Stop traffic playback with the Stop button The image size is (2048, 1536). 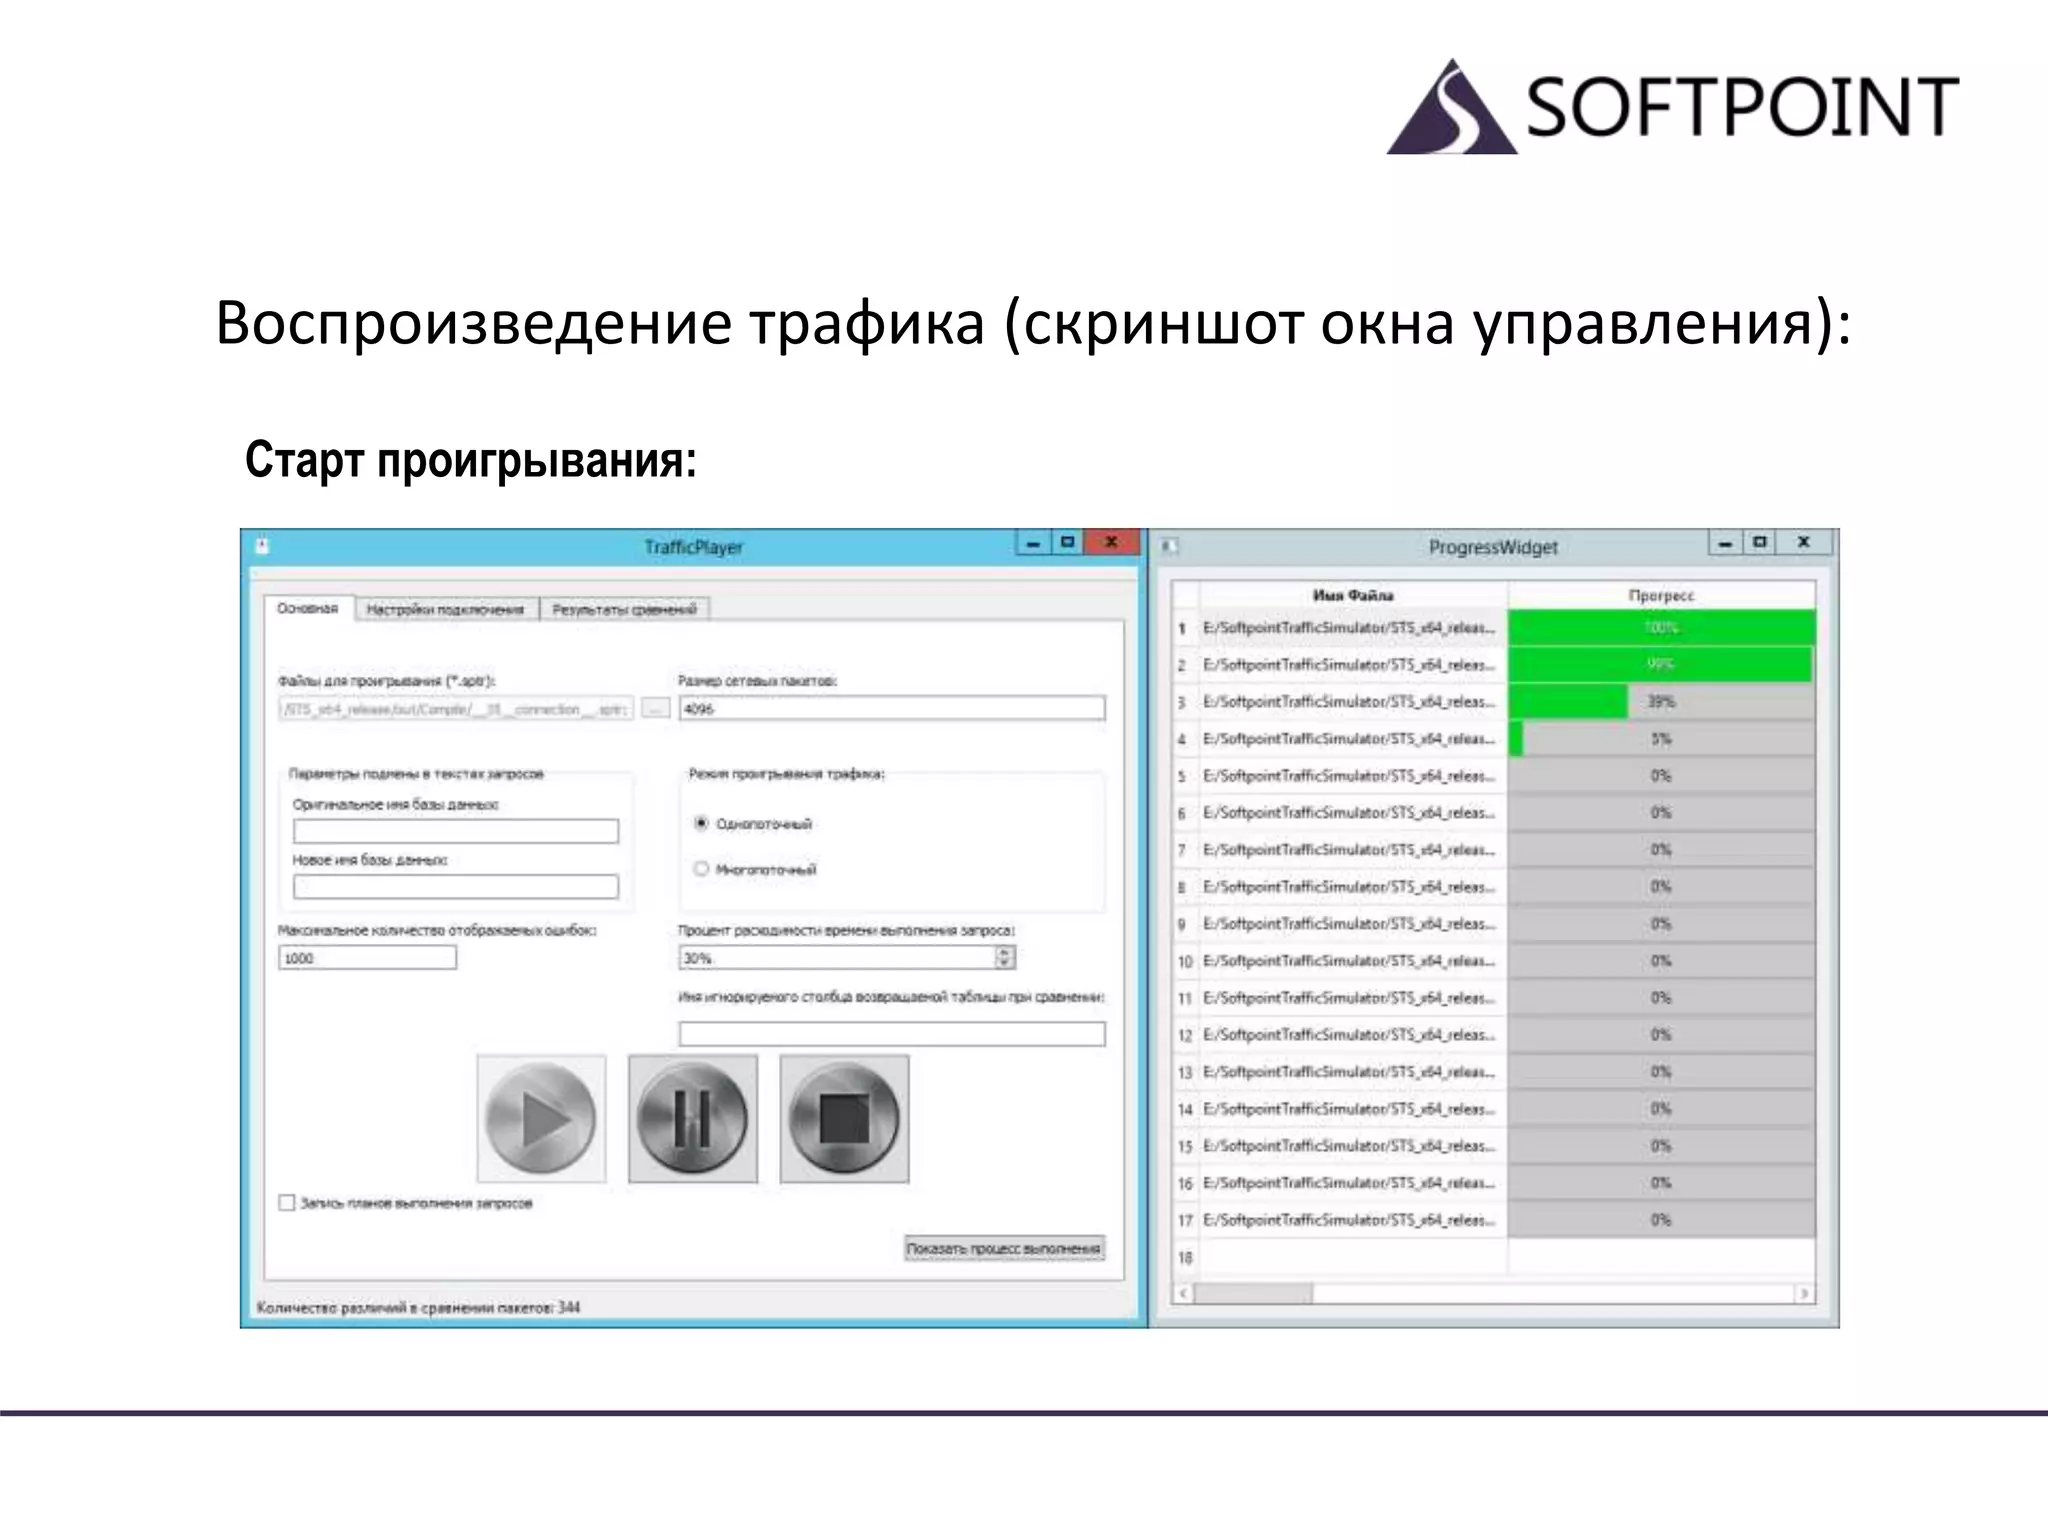(845, 1119)
